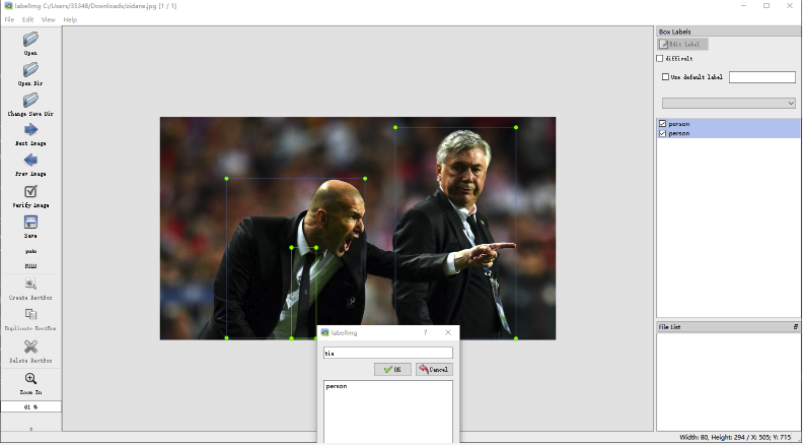Click the top-left vertex of left person box
Screen dimensions: 803x445
pos(226,178)
